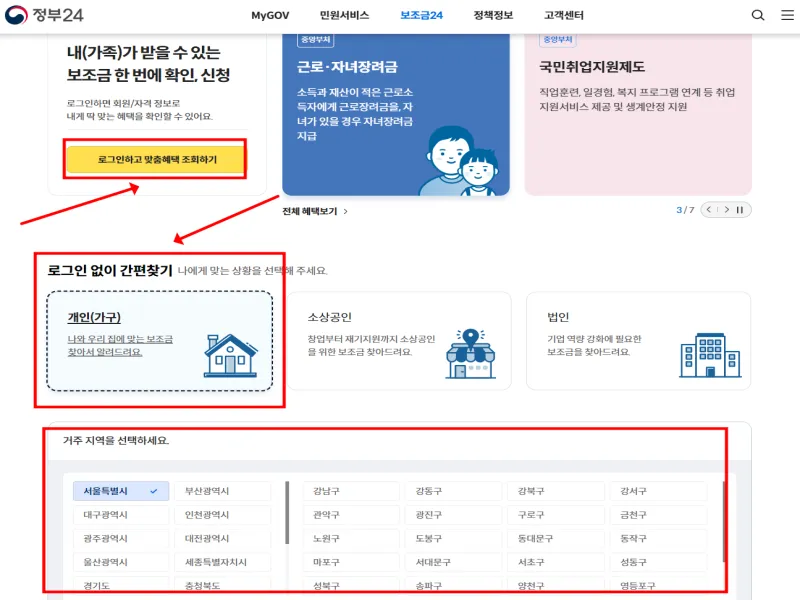The height and width of the screenshot is (600, 800).
Task: Pause the benefit carousel autoplay
Action: [x=742, y=210]
